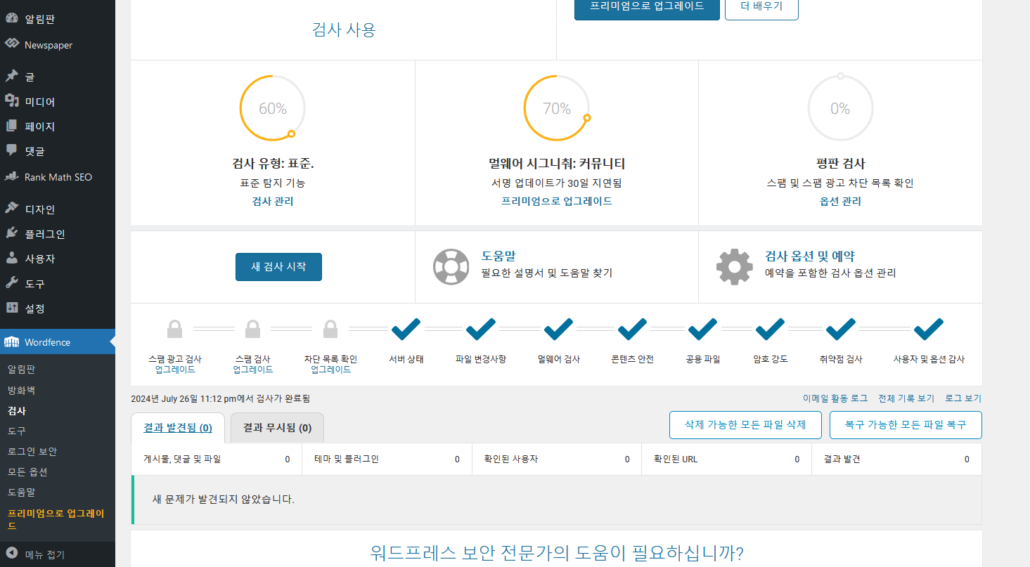The height and width of the screenshot is (567, 1030).
Task: Click the checkmark above 암호 강도
Action: click(x=770, y=329)
